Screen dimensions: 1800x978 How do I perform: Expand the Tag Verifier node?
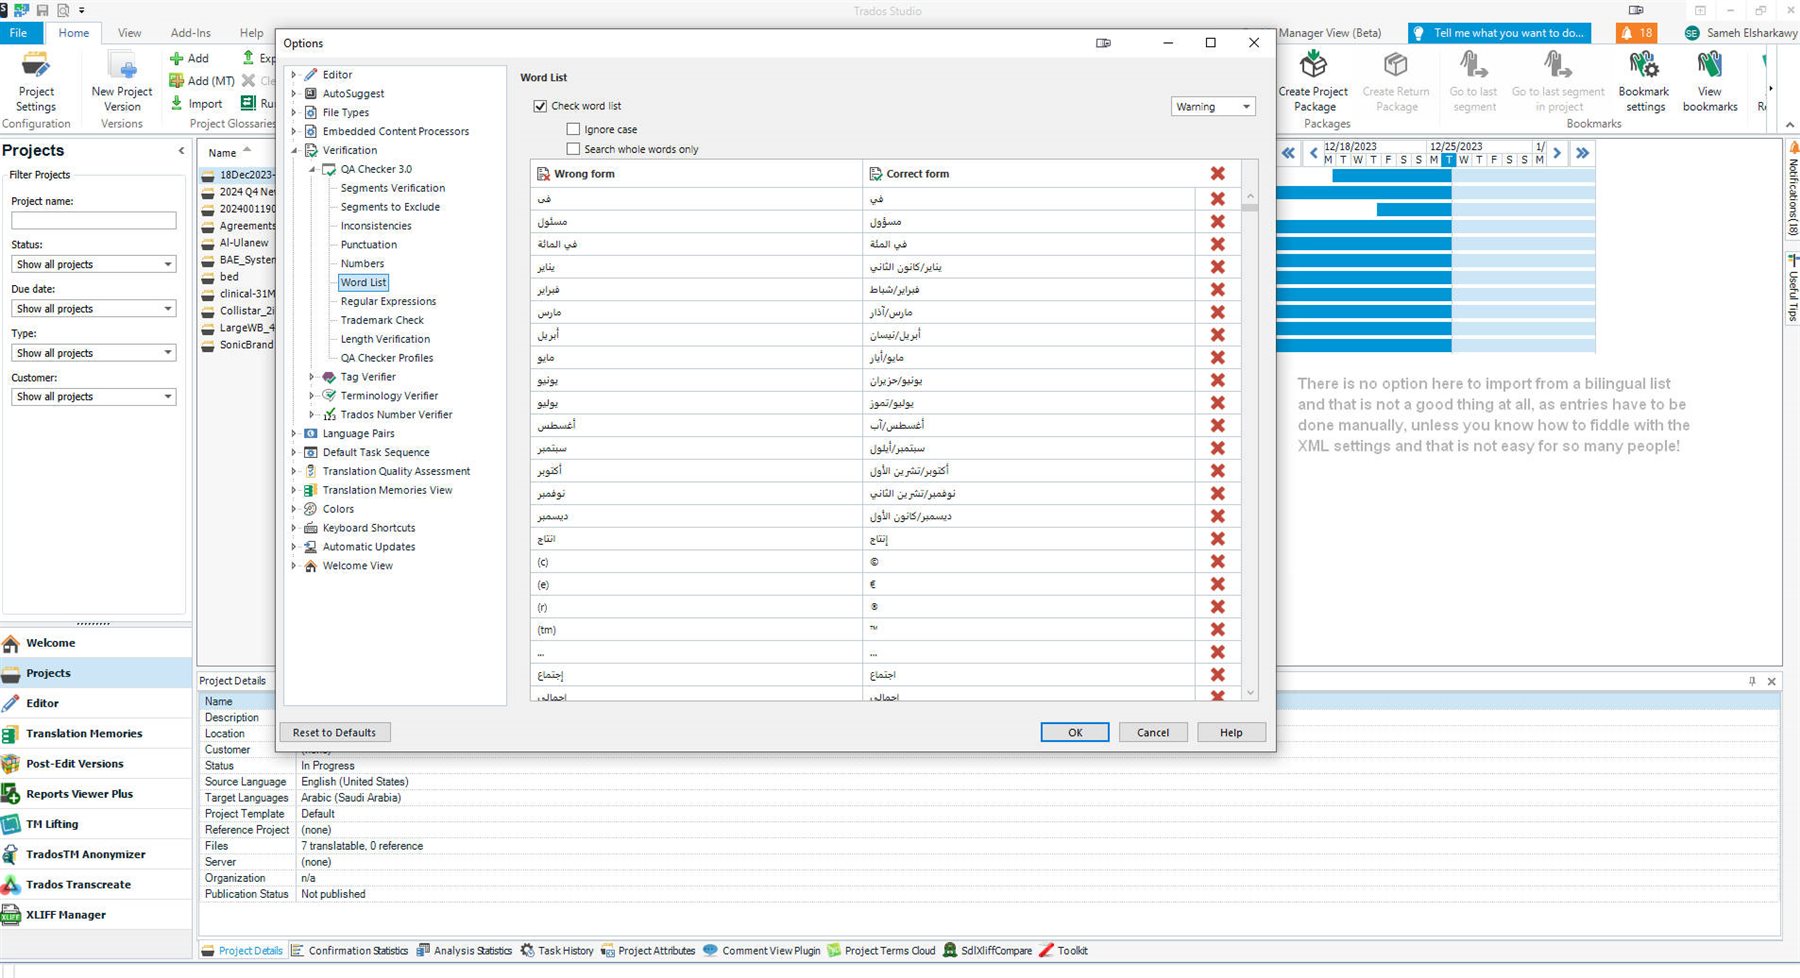[312, 377]
